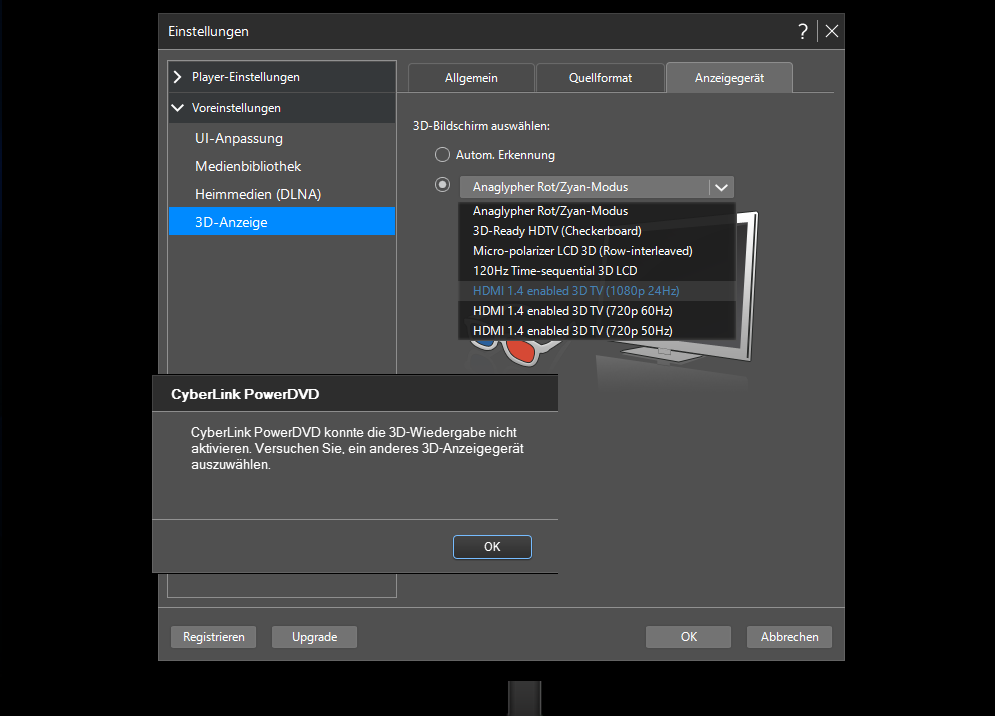The width and height of the screenshot is (995, 716).
Task: Open the Medienbibliothek settings
Action: [282, 166]
